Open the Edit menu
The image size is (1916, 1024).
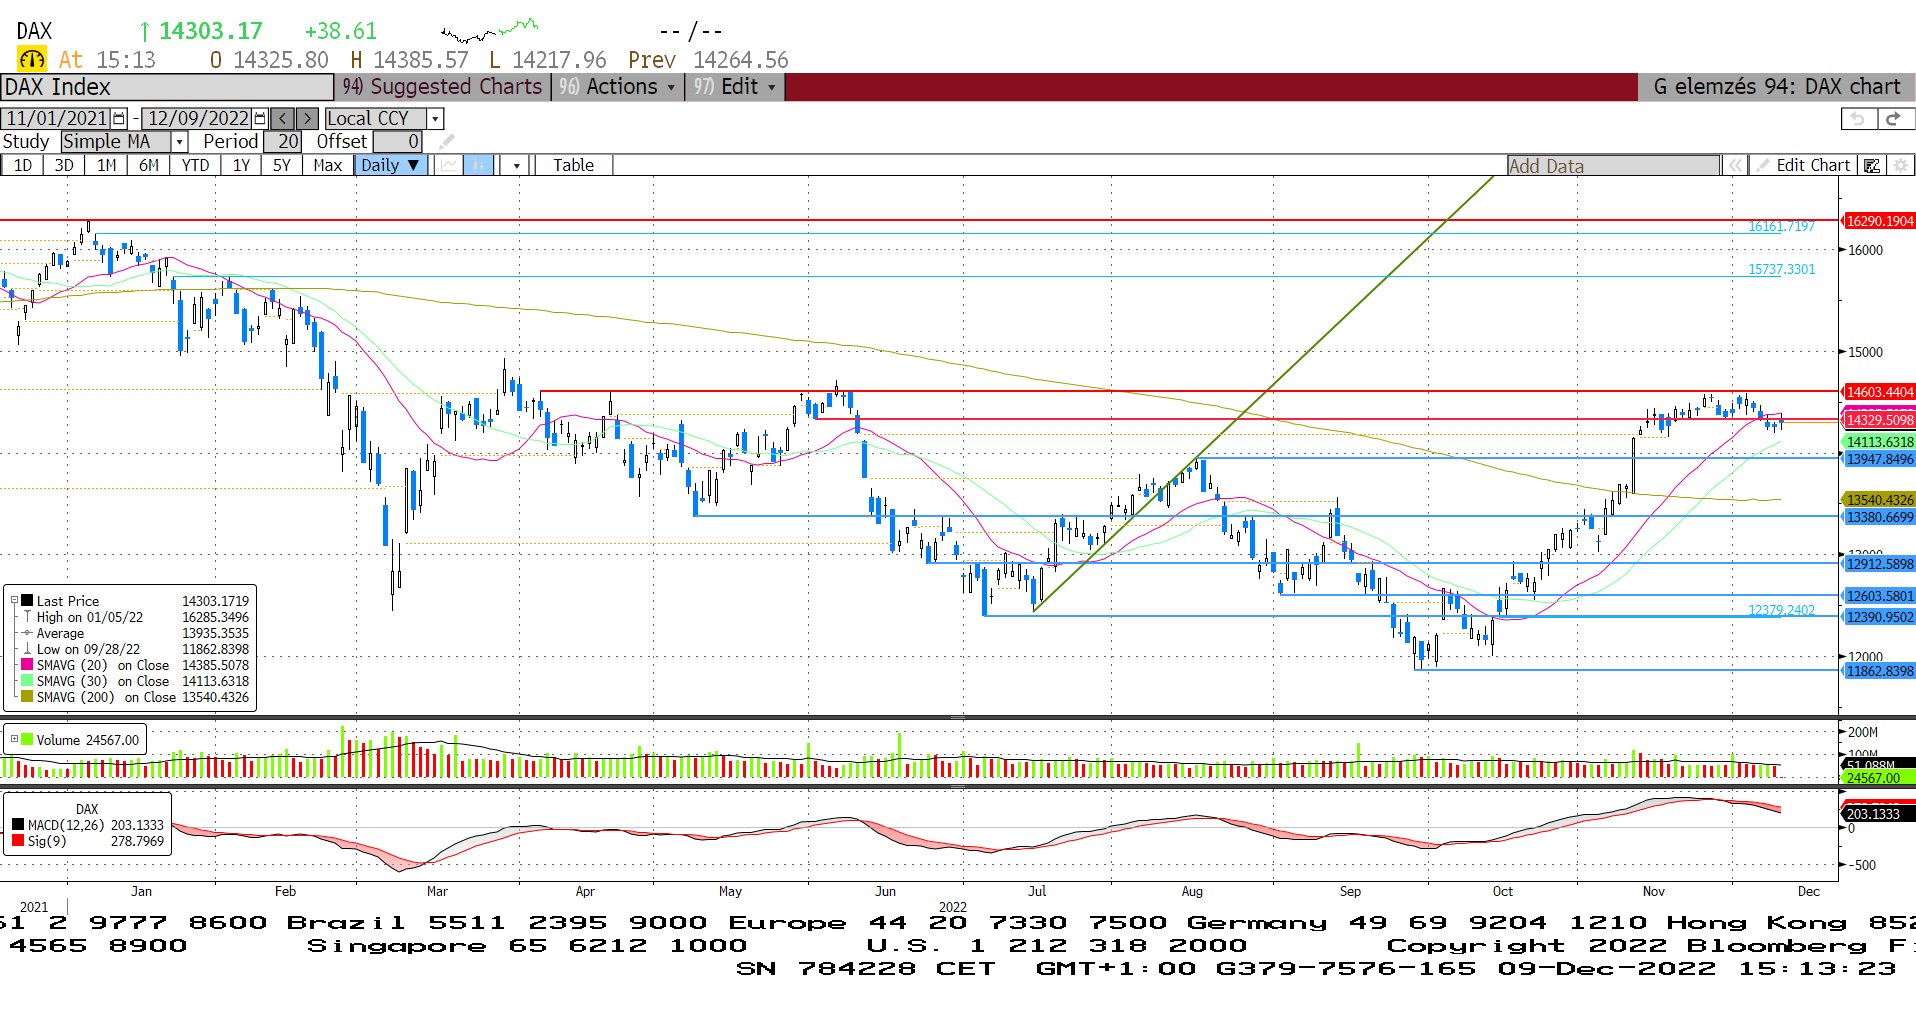coord(736,87)
